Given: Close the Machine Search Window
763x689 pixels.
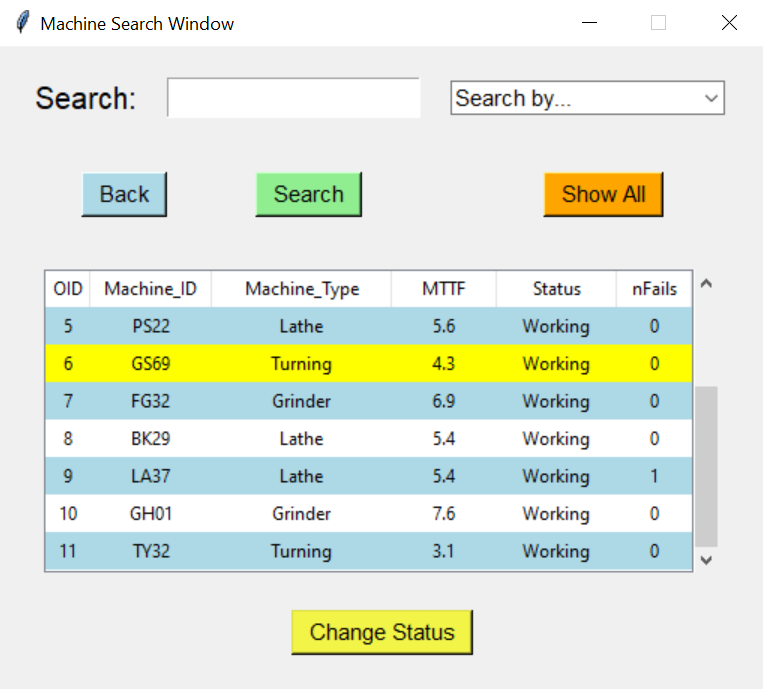Looking at the screenshot, I should tap(729, 22).
